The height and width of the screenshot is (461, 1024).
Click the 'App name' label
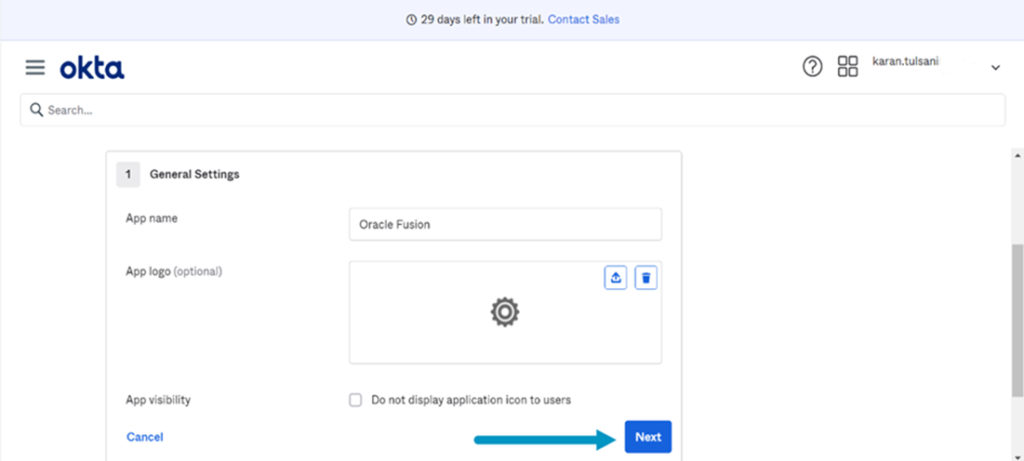click(152, 218)
